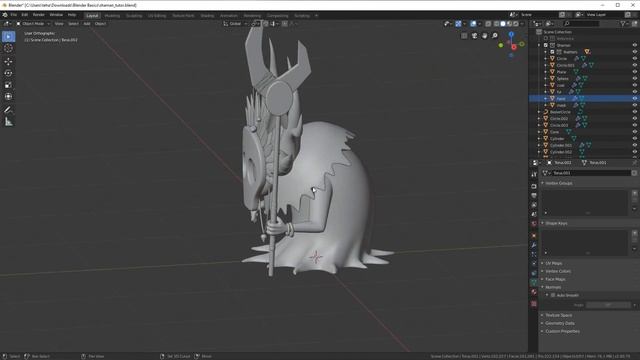
Task: Hide the Cone object in outliner
Action: point(635,132)
